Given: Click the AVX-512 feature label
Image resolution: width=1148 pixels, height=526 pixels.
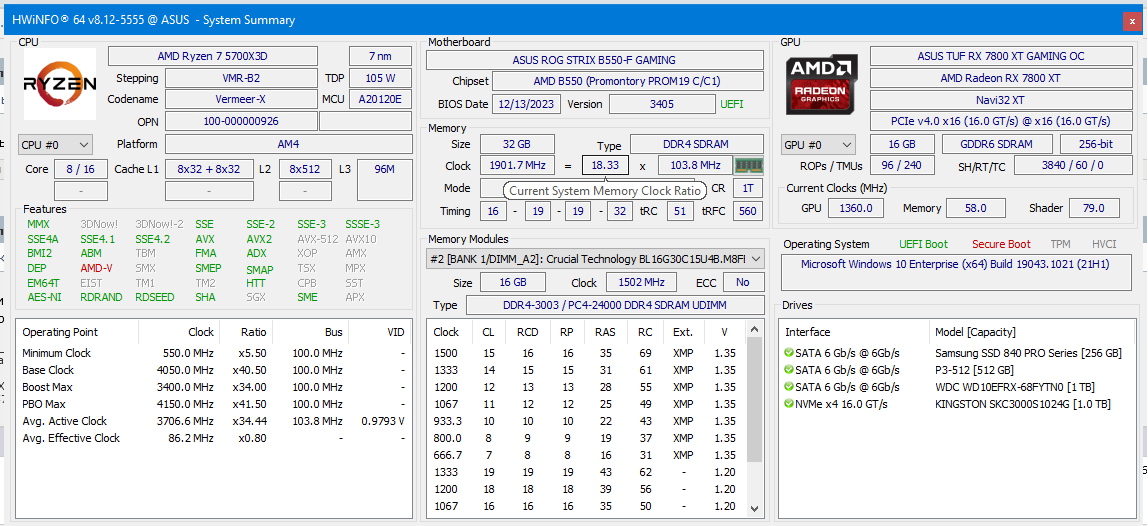Looking at the screenshot, I should [x=318, y=239].
